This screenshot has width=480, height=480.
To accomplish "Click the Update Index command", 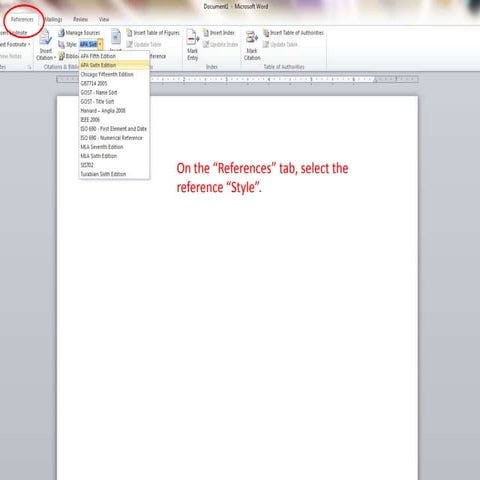I will [x=220, y=44].
